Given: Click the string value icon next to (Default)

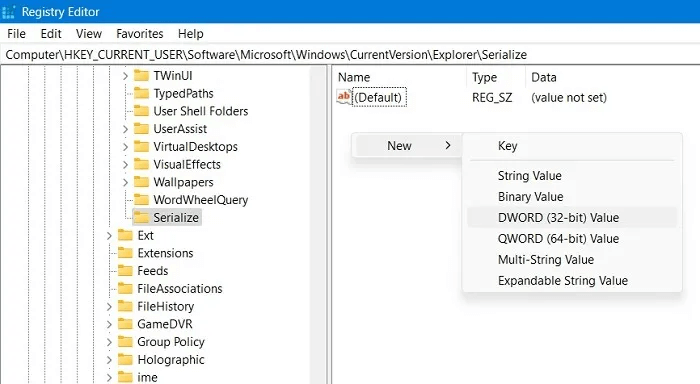Looking at the screenshot, I should coord(344,97).
